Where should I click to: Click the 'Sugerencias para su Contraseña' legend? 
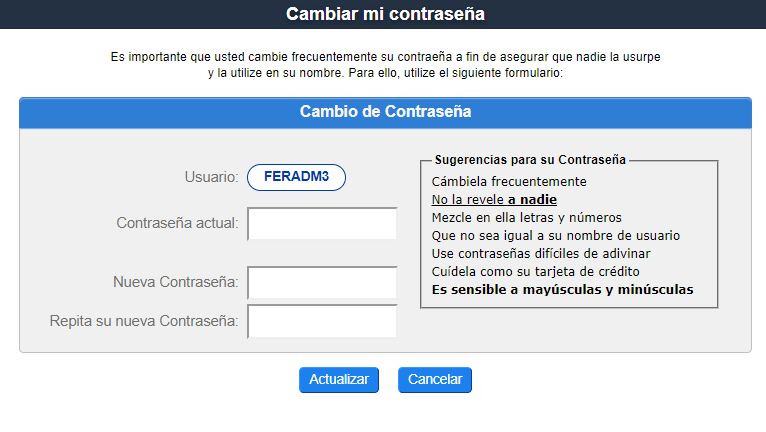(x=530, y=159)
